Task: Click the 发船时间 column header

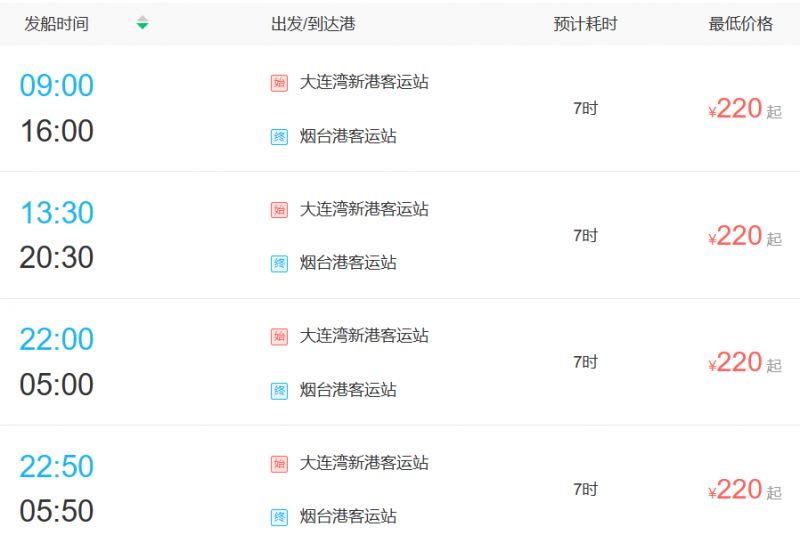Action: tap(57, 23)
